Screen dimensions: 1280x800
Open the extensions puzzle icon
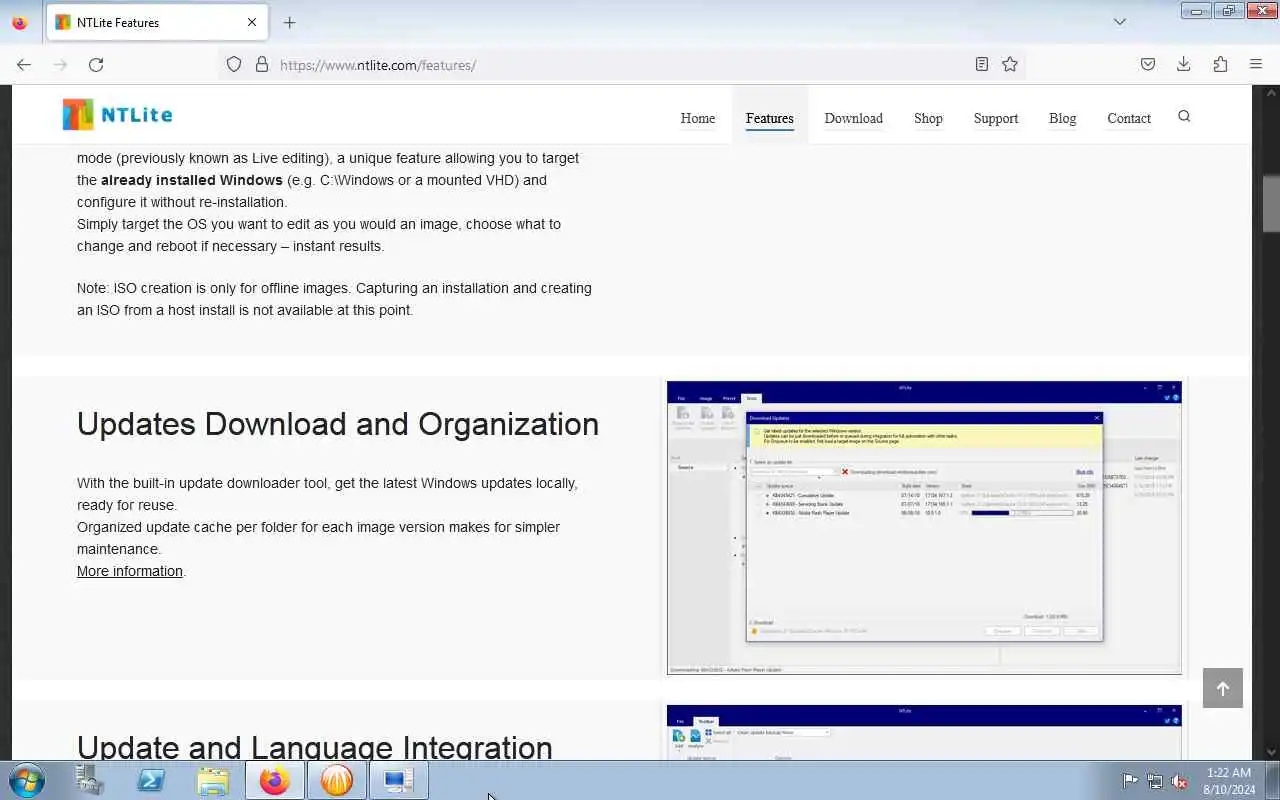click(1220, 64)
